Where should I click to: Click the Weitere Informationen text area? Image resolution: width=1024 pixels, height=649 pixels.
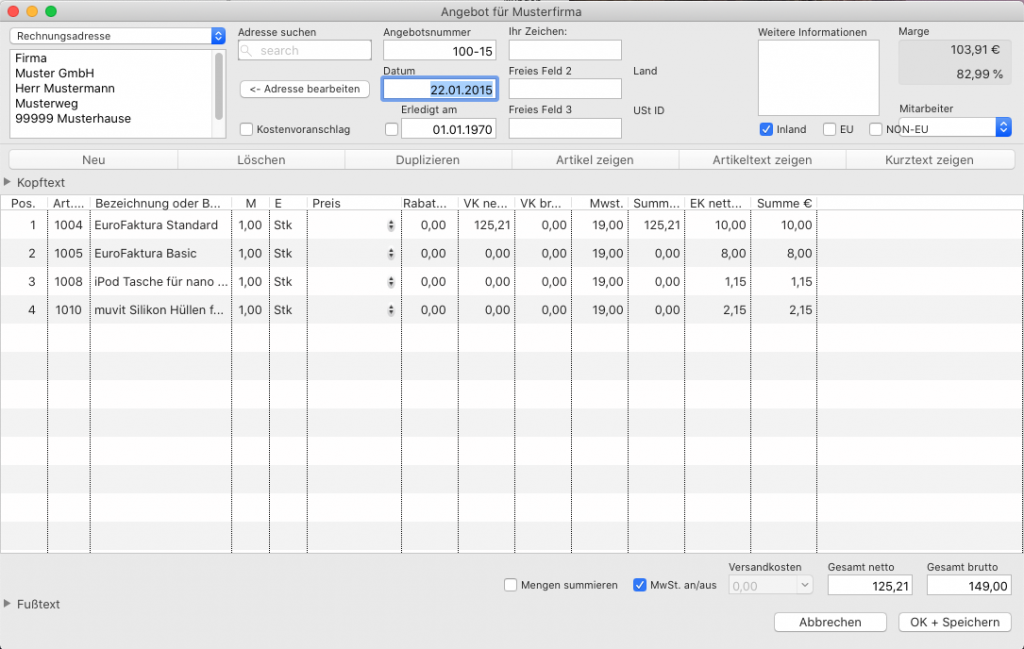818,78
